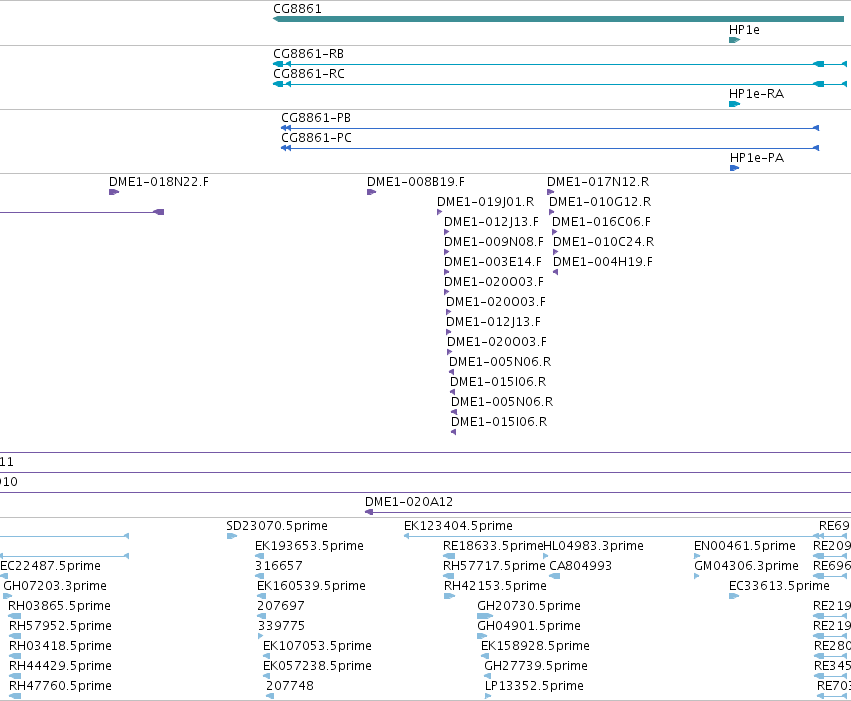This screenshot has width=851, height=701.
Task: Click the teal CG8861 gene bar
Action: pos(558,20)
